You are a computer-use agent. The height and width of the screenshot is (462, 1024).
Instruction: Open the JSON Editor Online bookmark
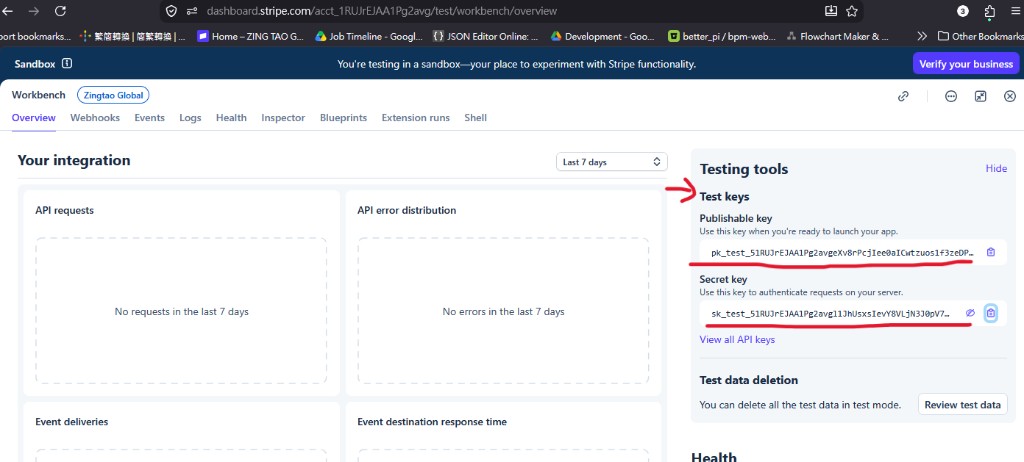click(x=486, y=37)
